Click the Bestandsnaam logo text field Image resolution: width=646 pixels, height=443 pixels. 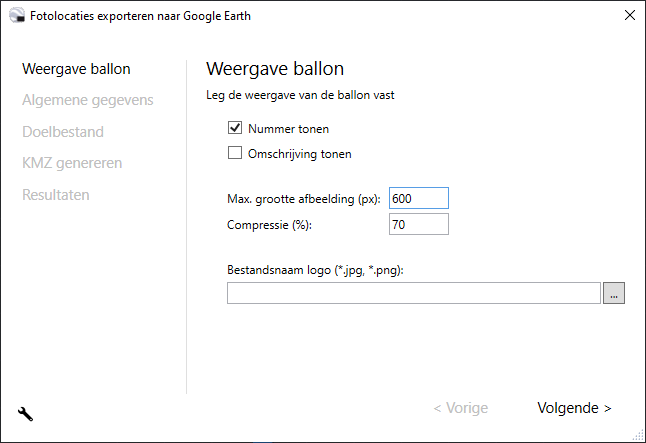(413, 293)
